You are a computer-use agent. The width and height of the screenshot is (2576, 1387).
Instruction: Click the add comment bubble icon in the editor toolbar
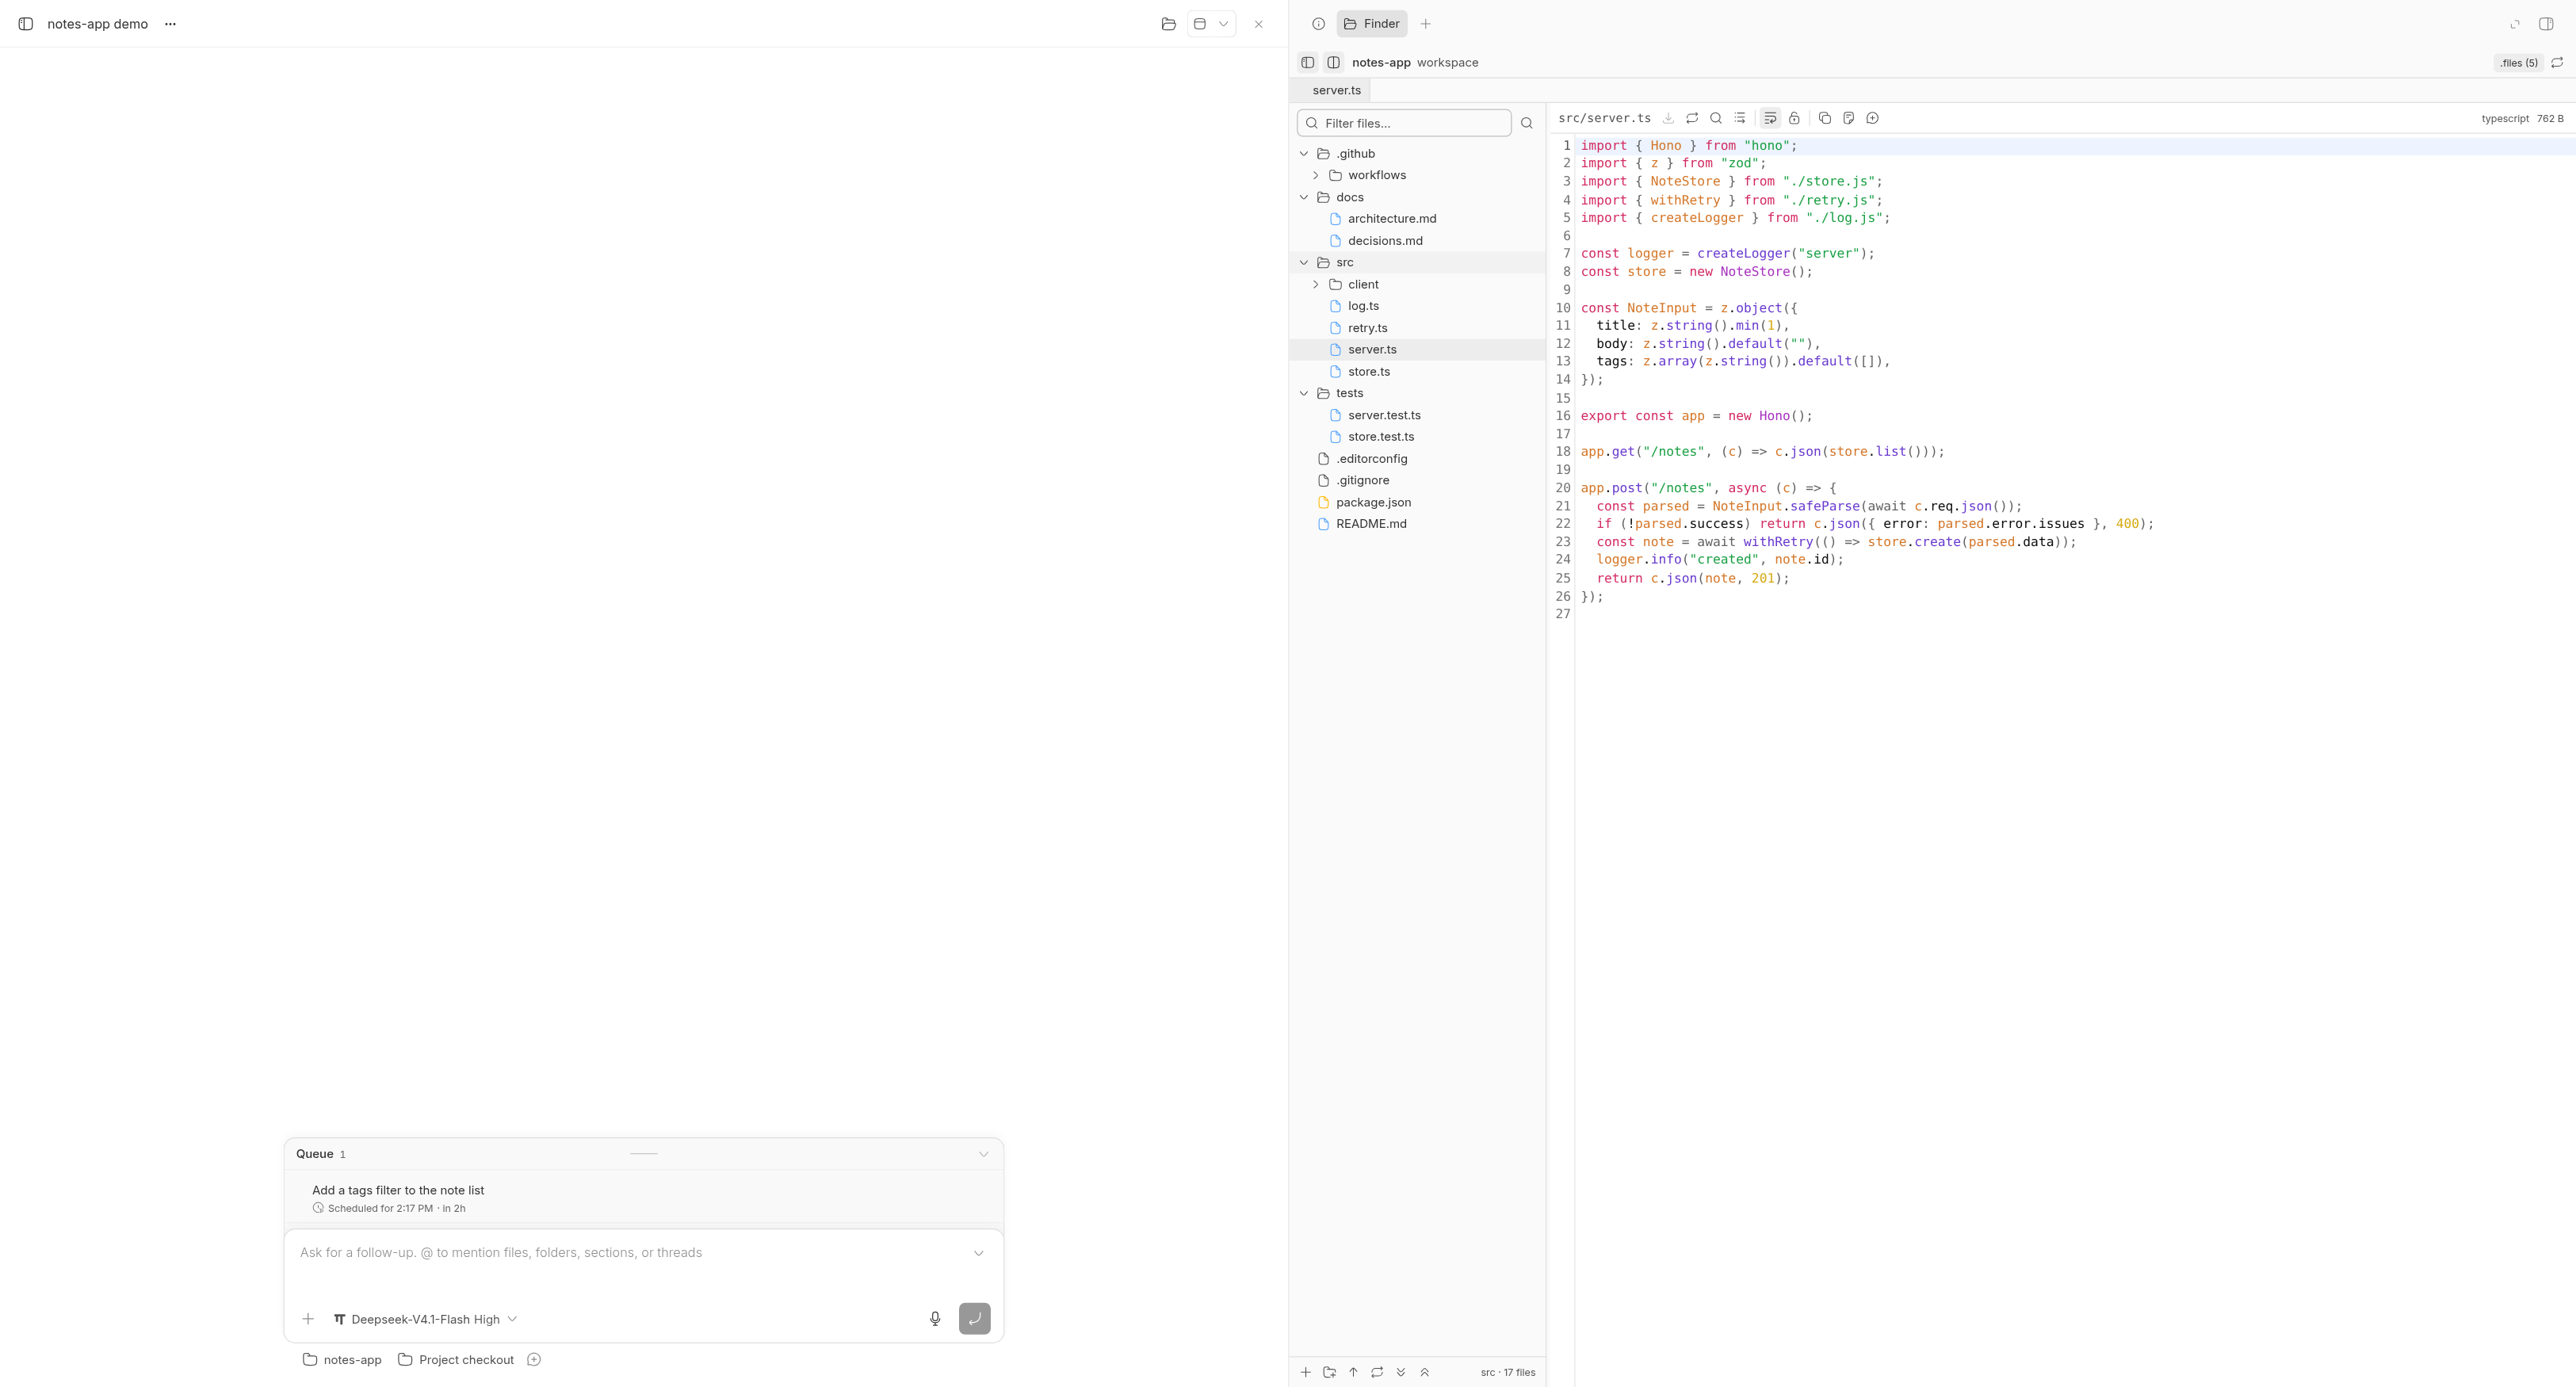tap(1873, 118)
